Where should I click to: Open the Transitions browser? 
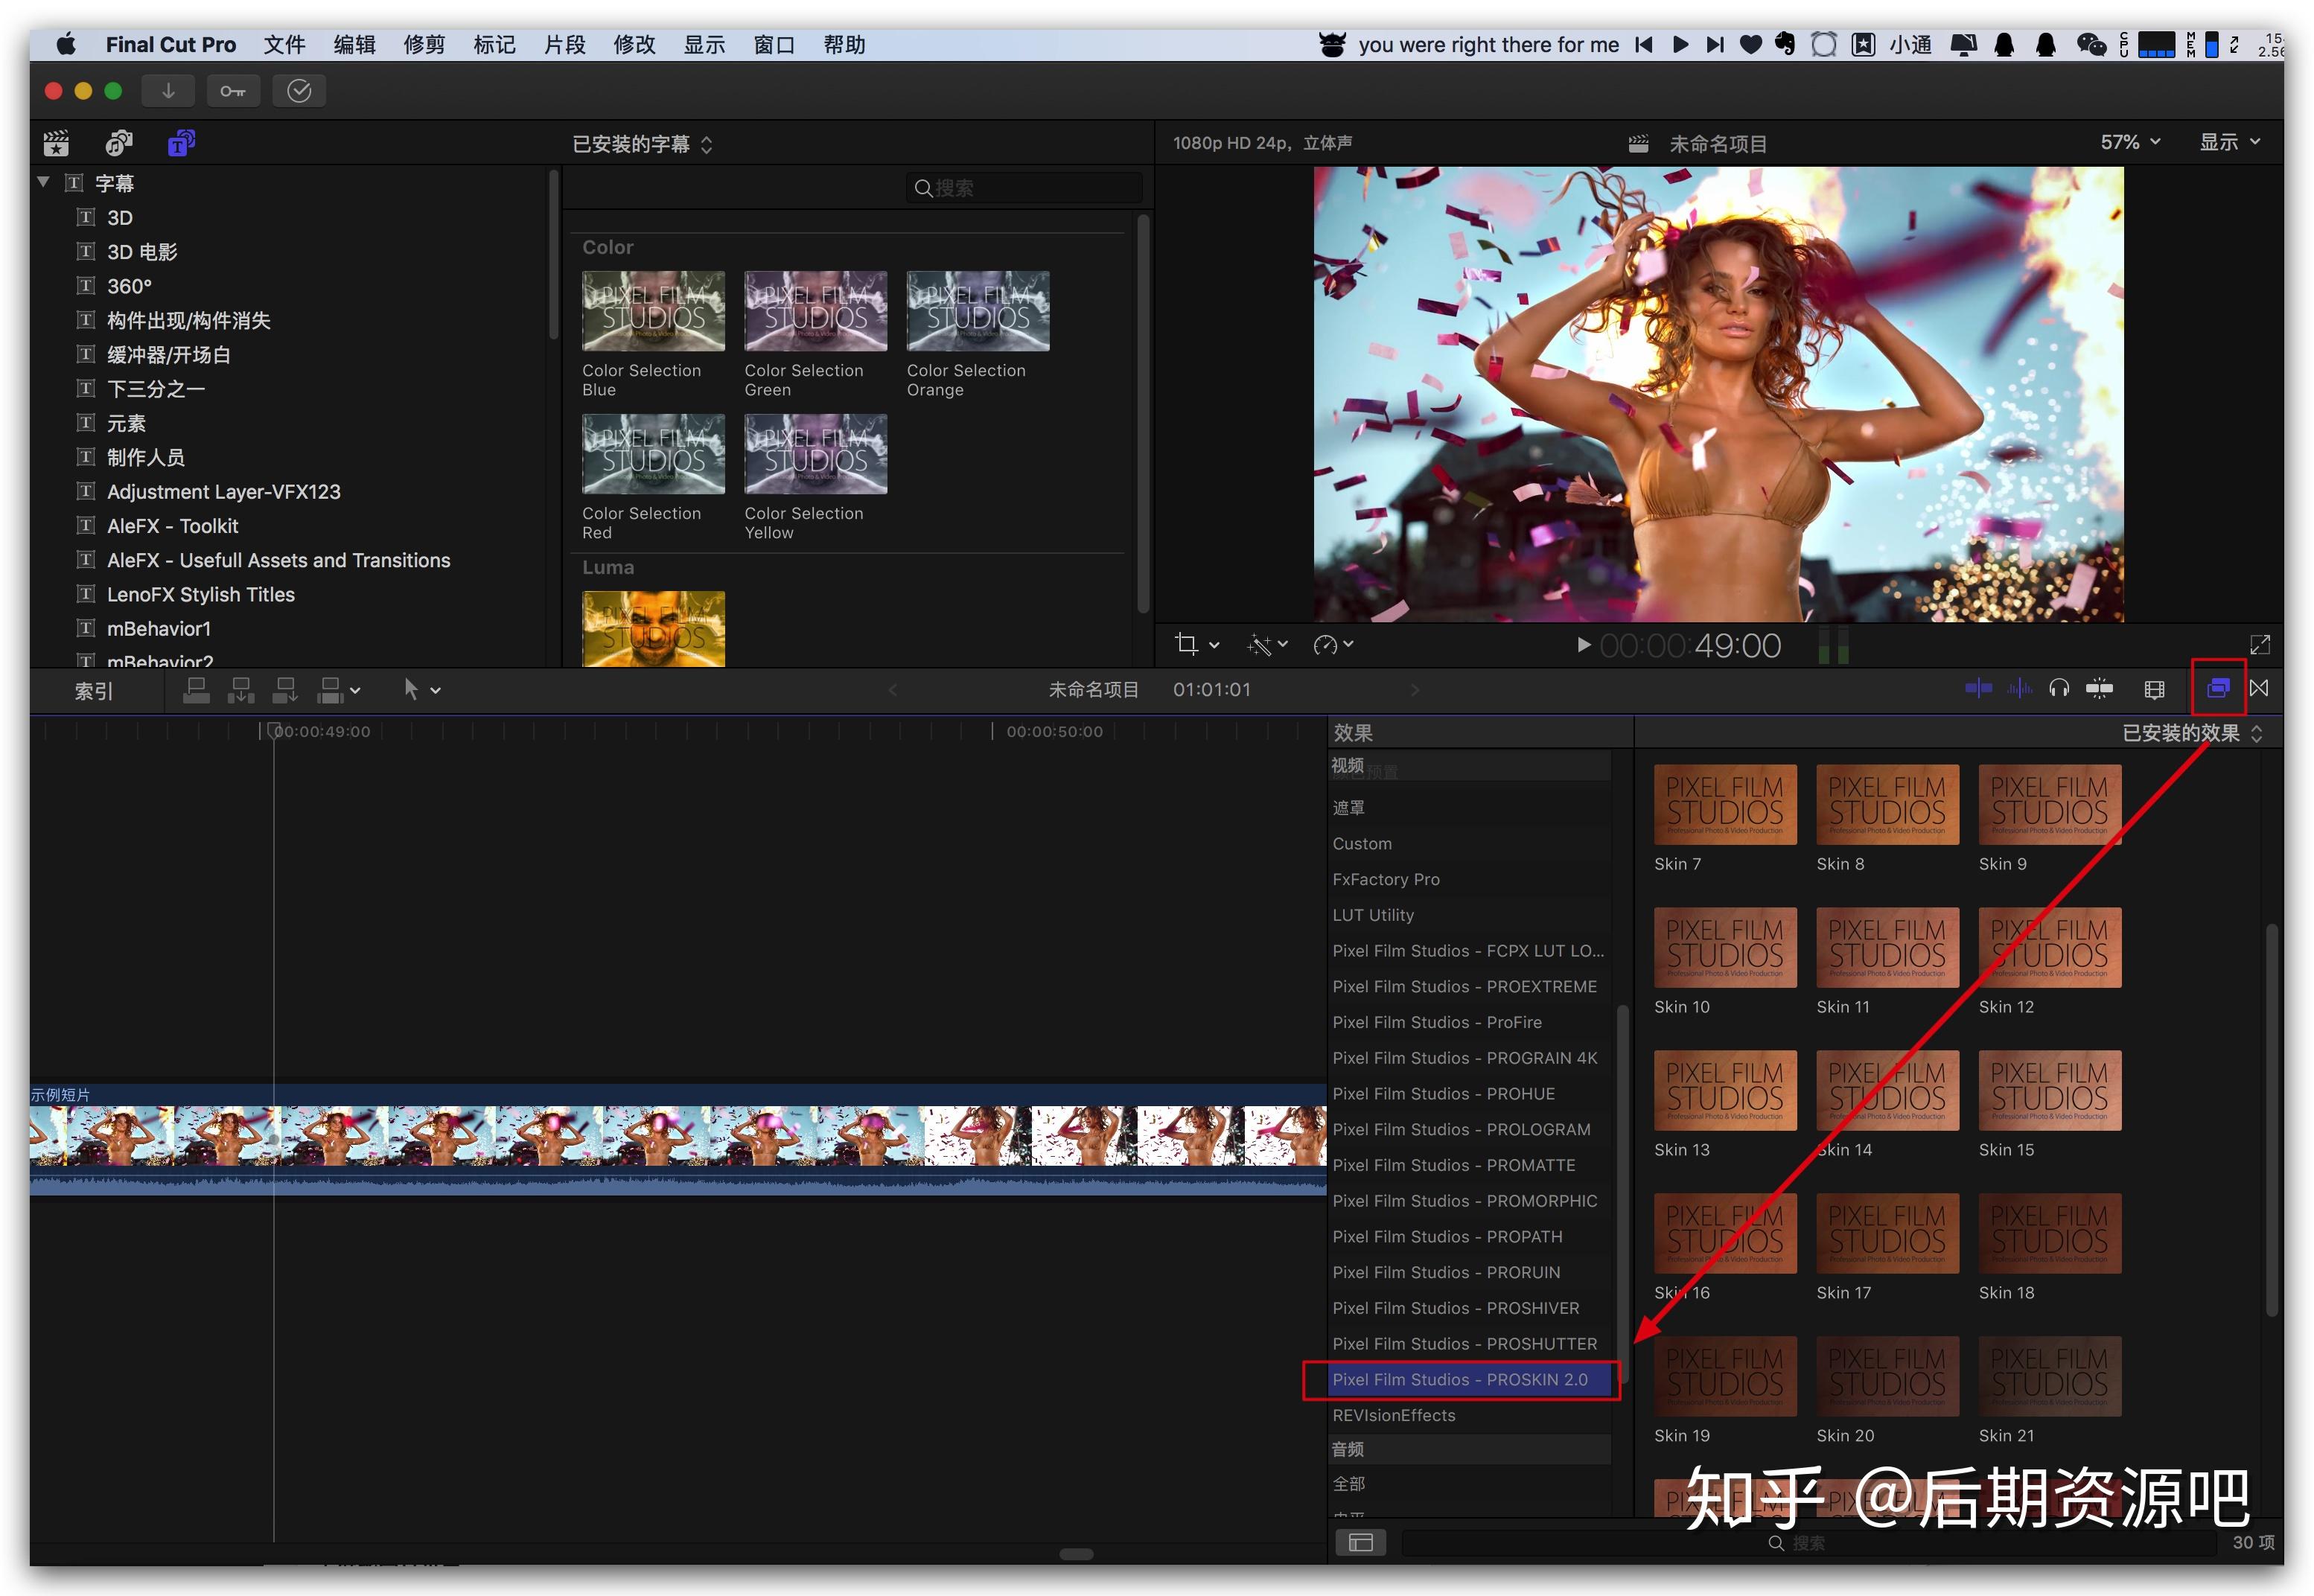(x=2260, y=689)
